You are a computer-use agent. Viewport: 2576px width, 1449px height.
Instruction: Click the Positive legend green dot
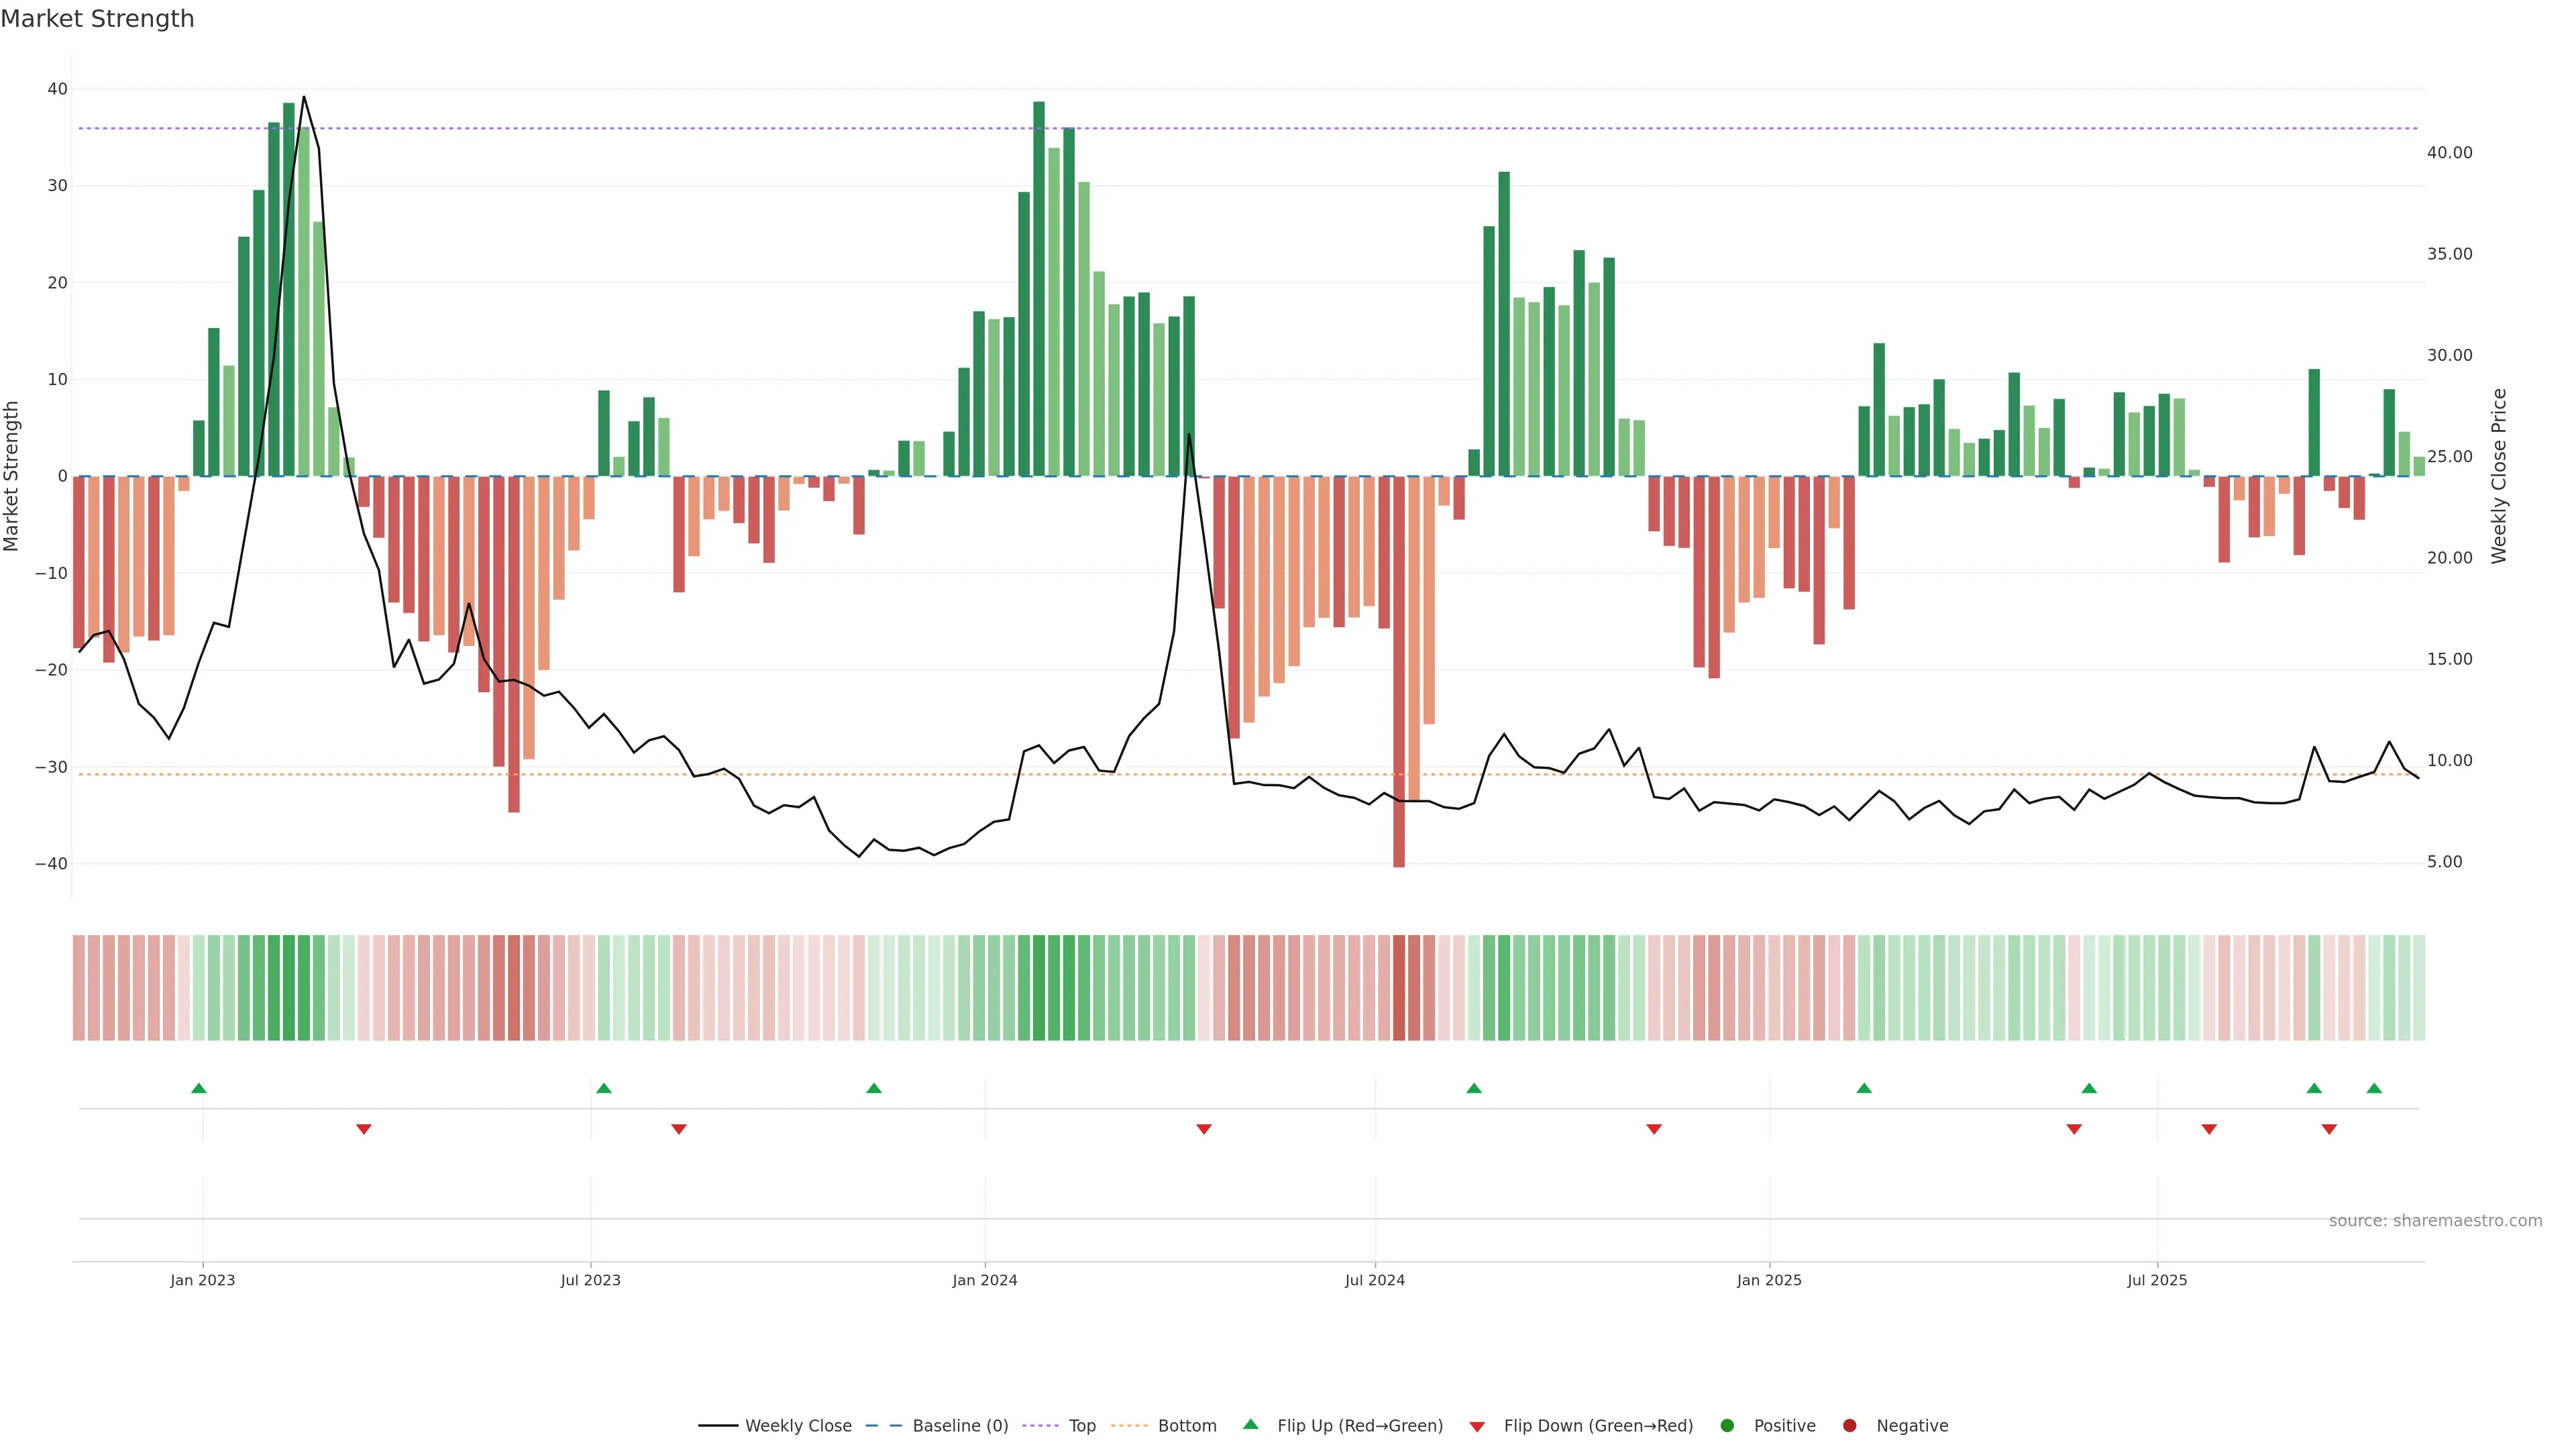pyautogui.click(x=1727, y=1426)
